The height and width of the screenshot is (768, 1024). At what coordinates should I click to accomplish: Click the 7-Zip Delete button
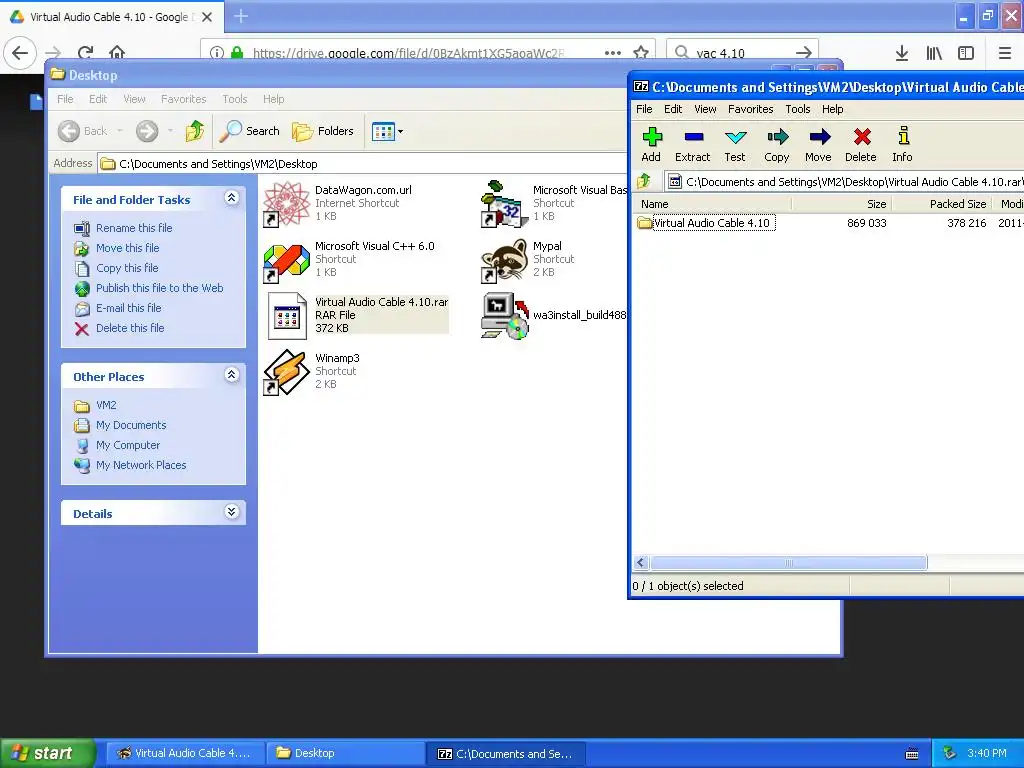(x=861, y=144)
